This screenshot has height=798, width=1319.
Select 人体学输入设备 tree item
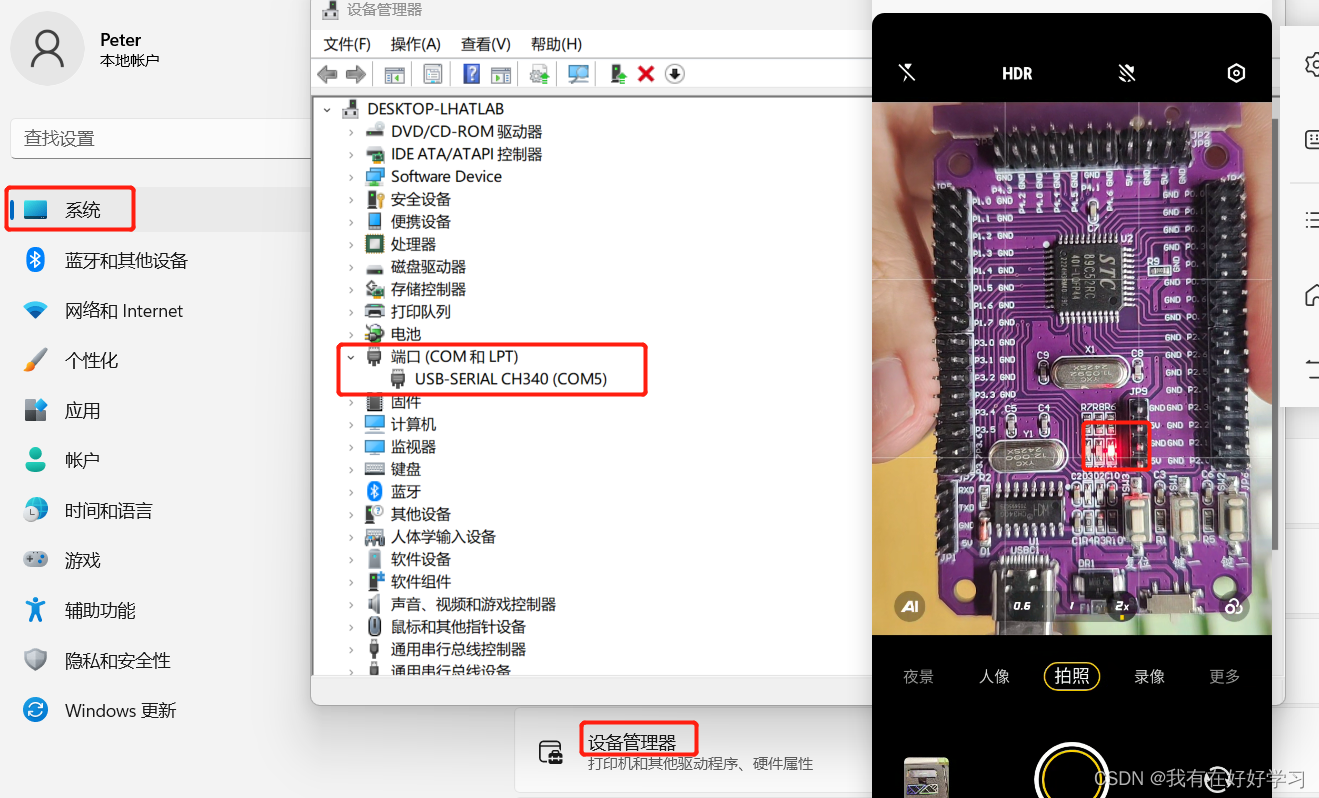(443, 537)
